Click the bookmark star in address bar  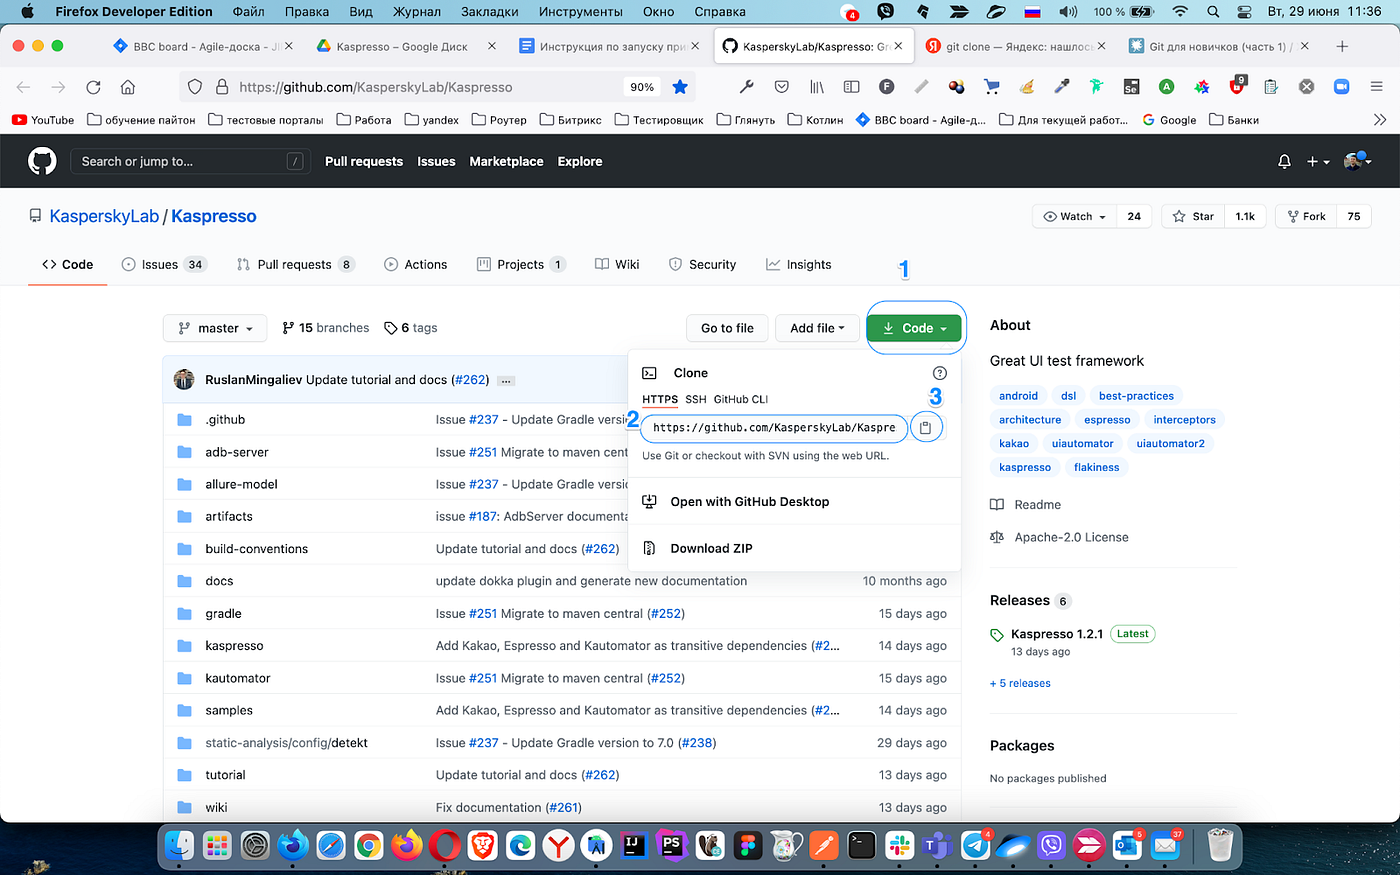680,87
